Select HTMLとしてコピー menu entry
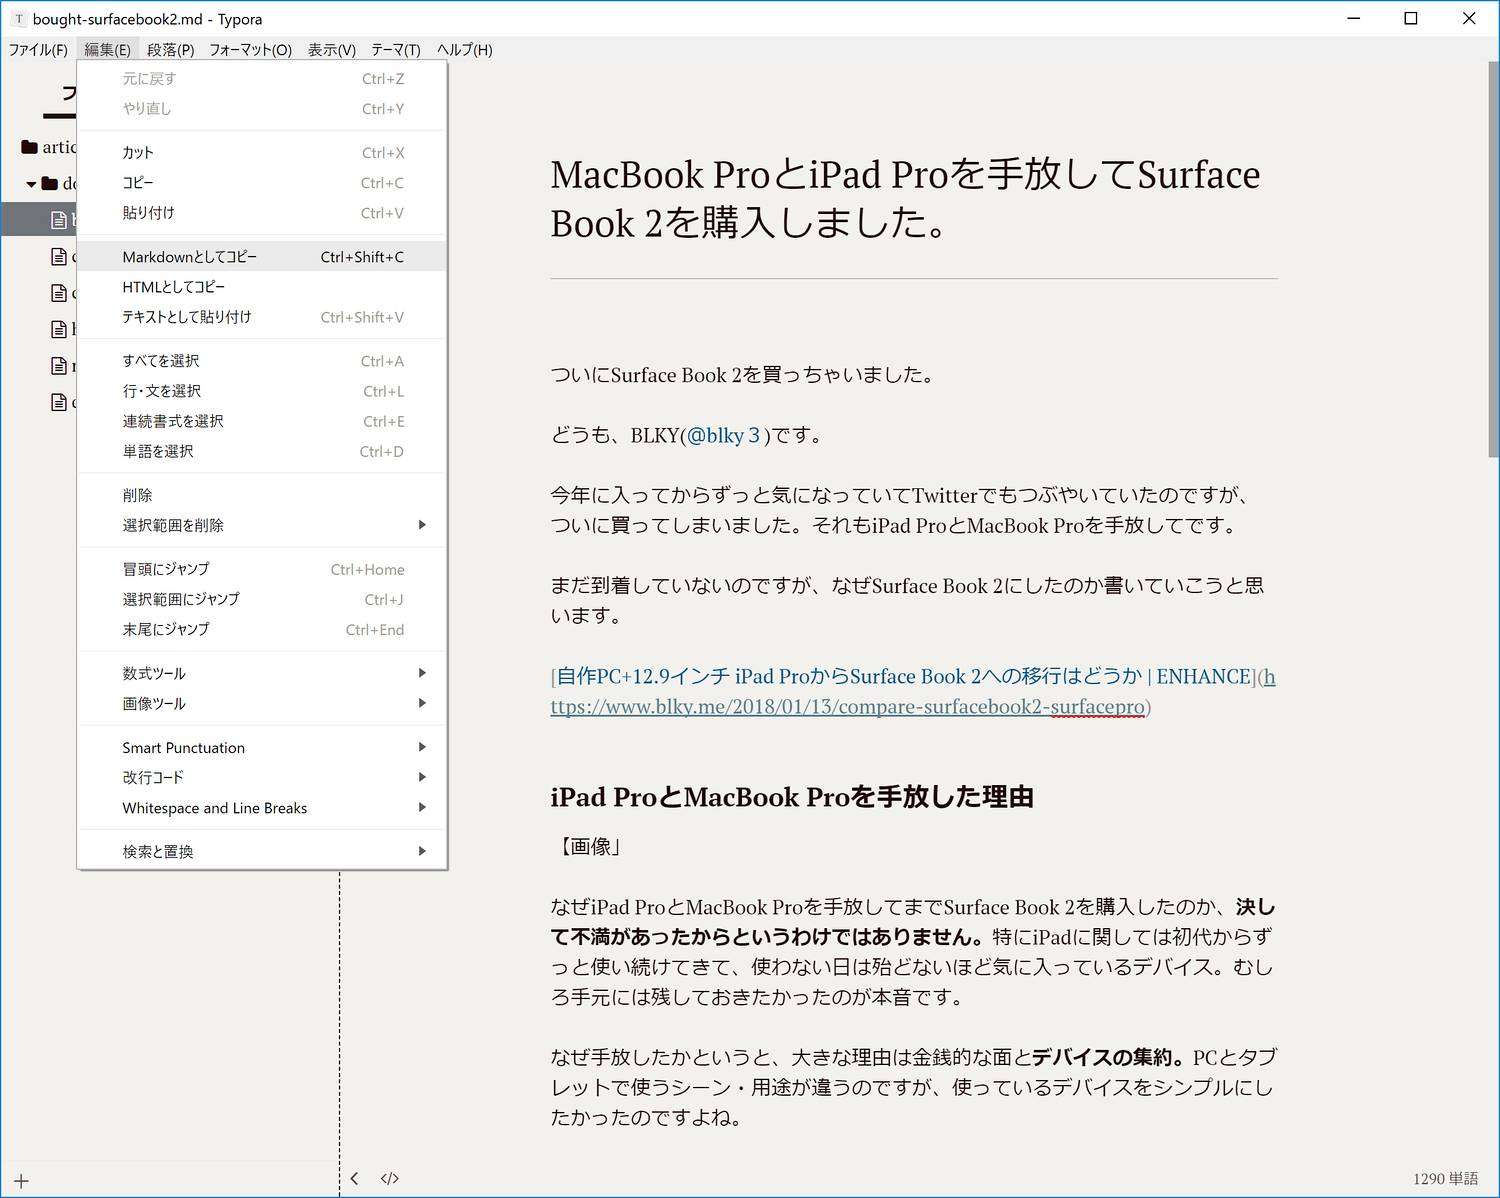 coord(262,286)
